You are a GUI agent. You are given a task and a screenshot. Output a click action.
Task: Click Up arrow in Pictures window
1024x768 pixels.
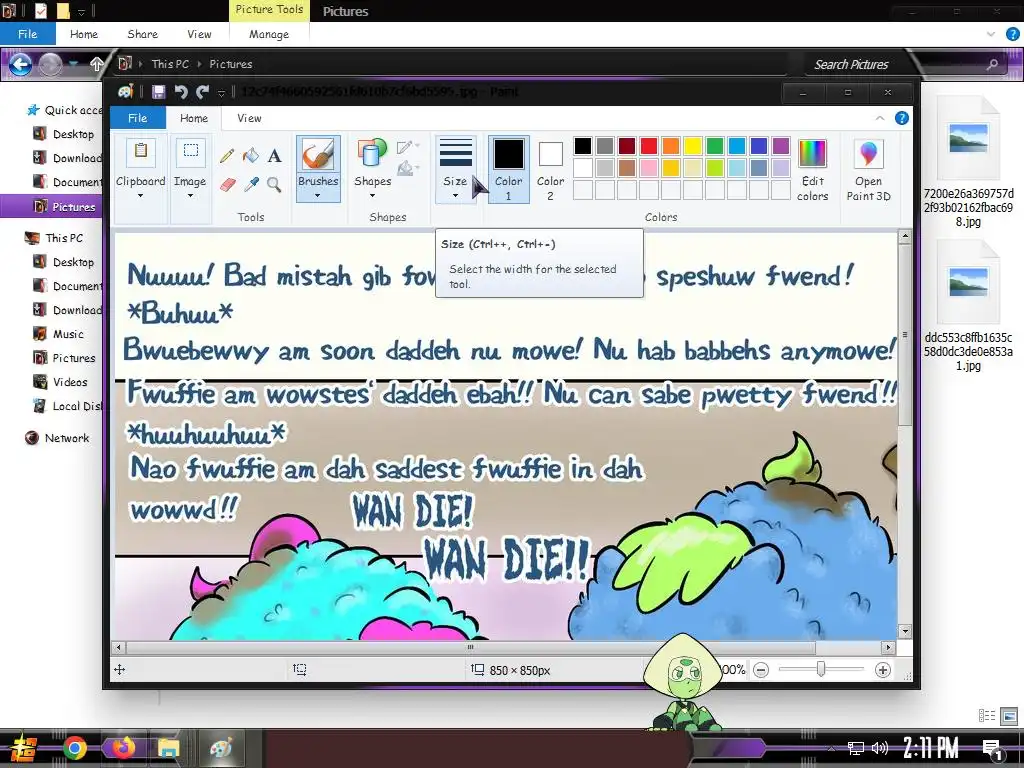tap(97, 64)
